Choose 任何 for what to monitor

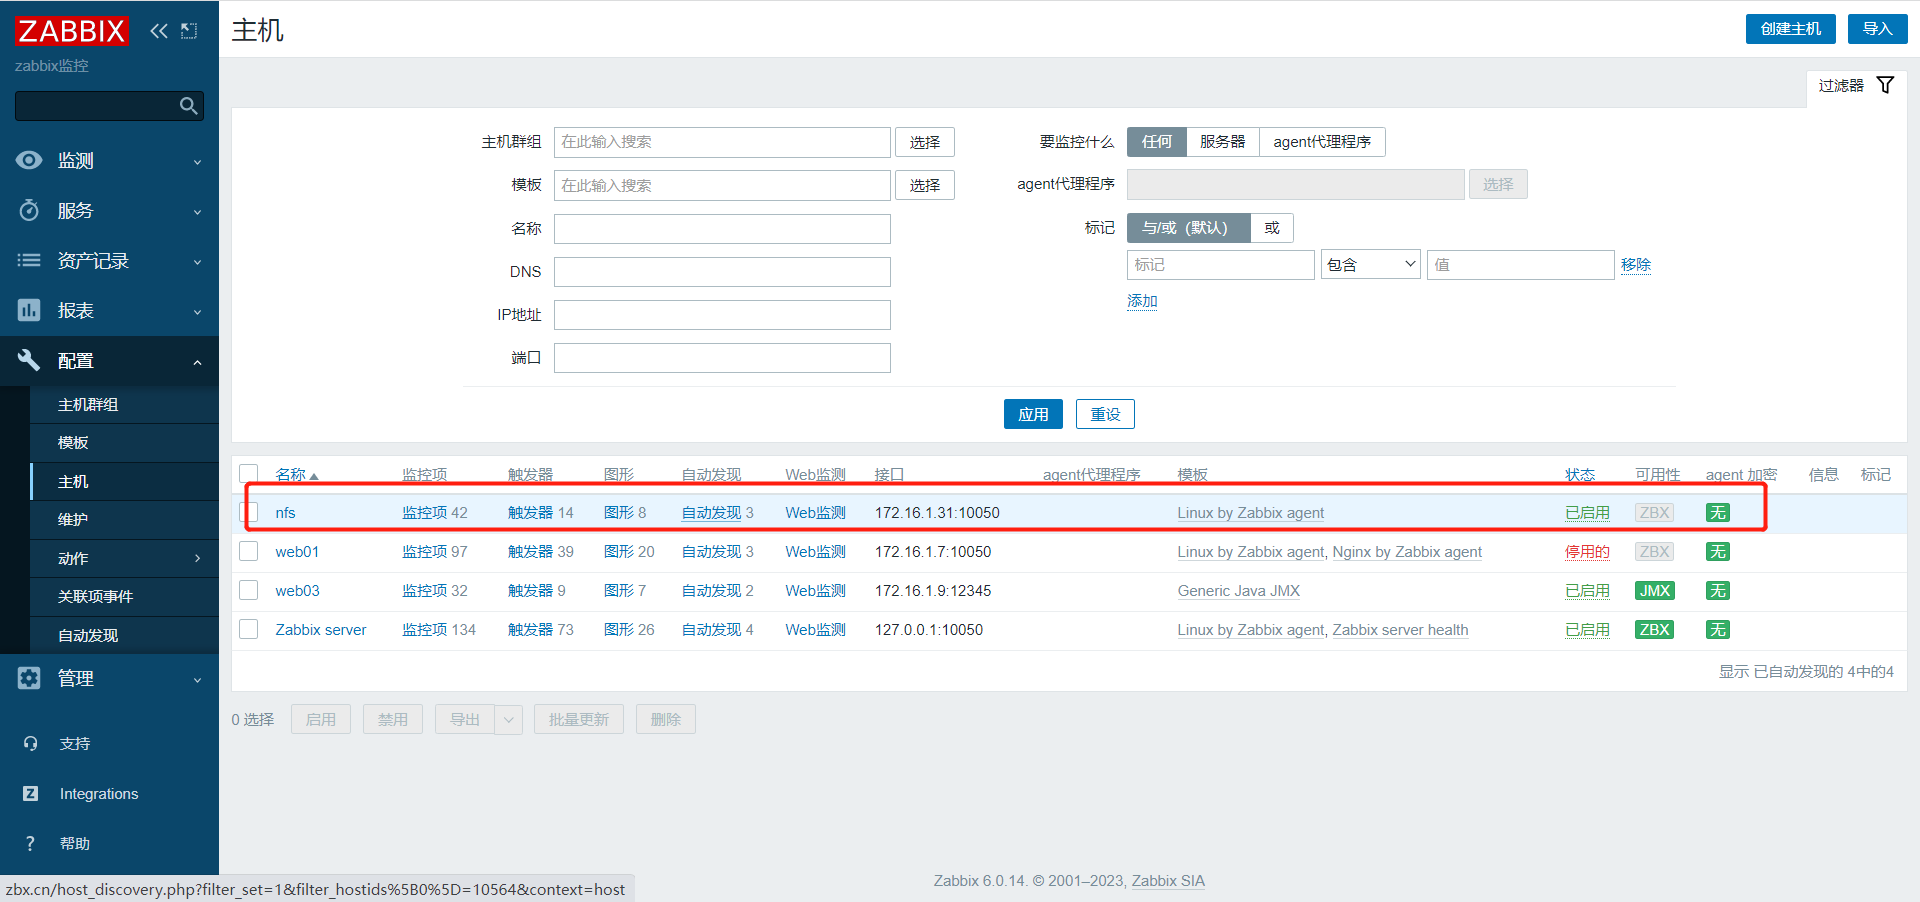click(1157, 142)
